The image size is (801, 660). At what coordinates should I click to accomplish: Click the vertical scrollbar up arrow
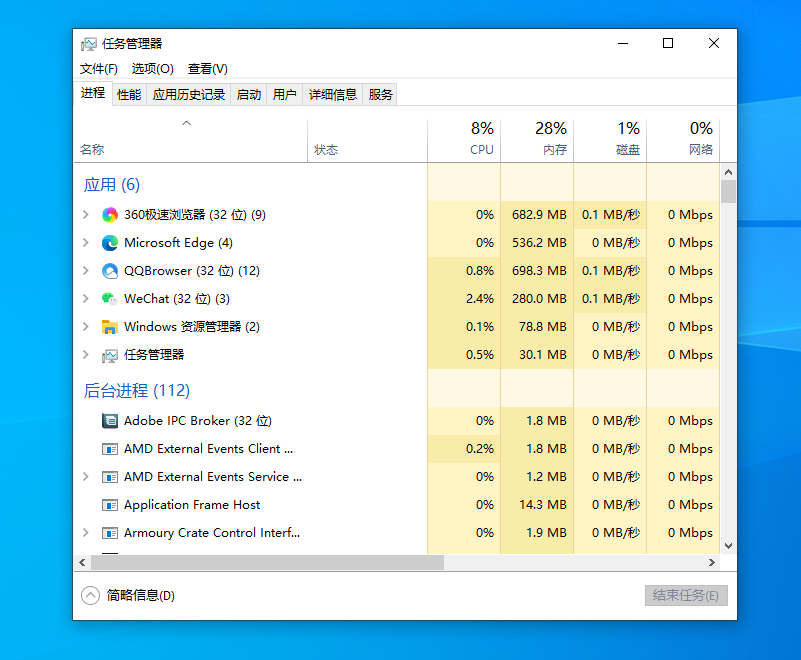click(728, 172)
